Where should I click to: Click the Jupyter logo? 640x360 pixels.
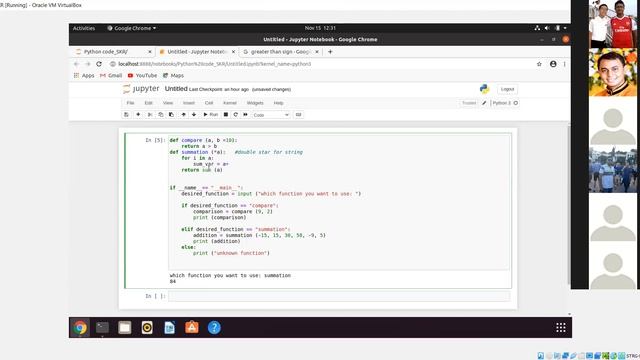click(x=141, y=89)
